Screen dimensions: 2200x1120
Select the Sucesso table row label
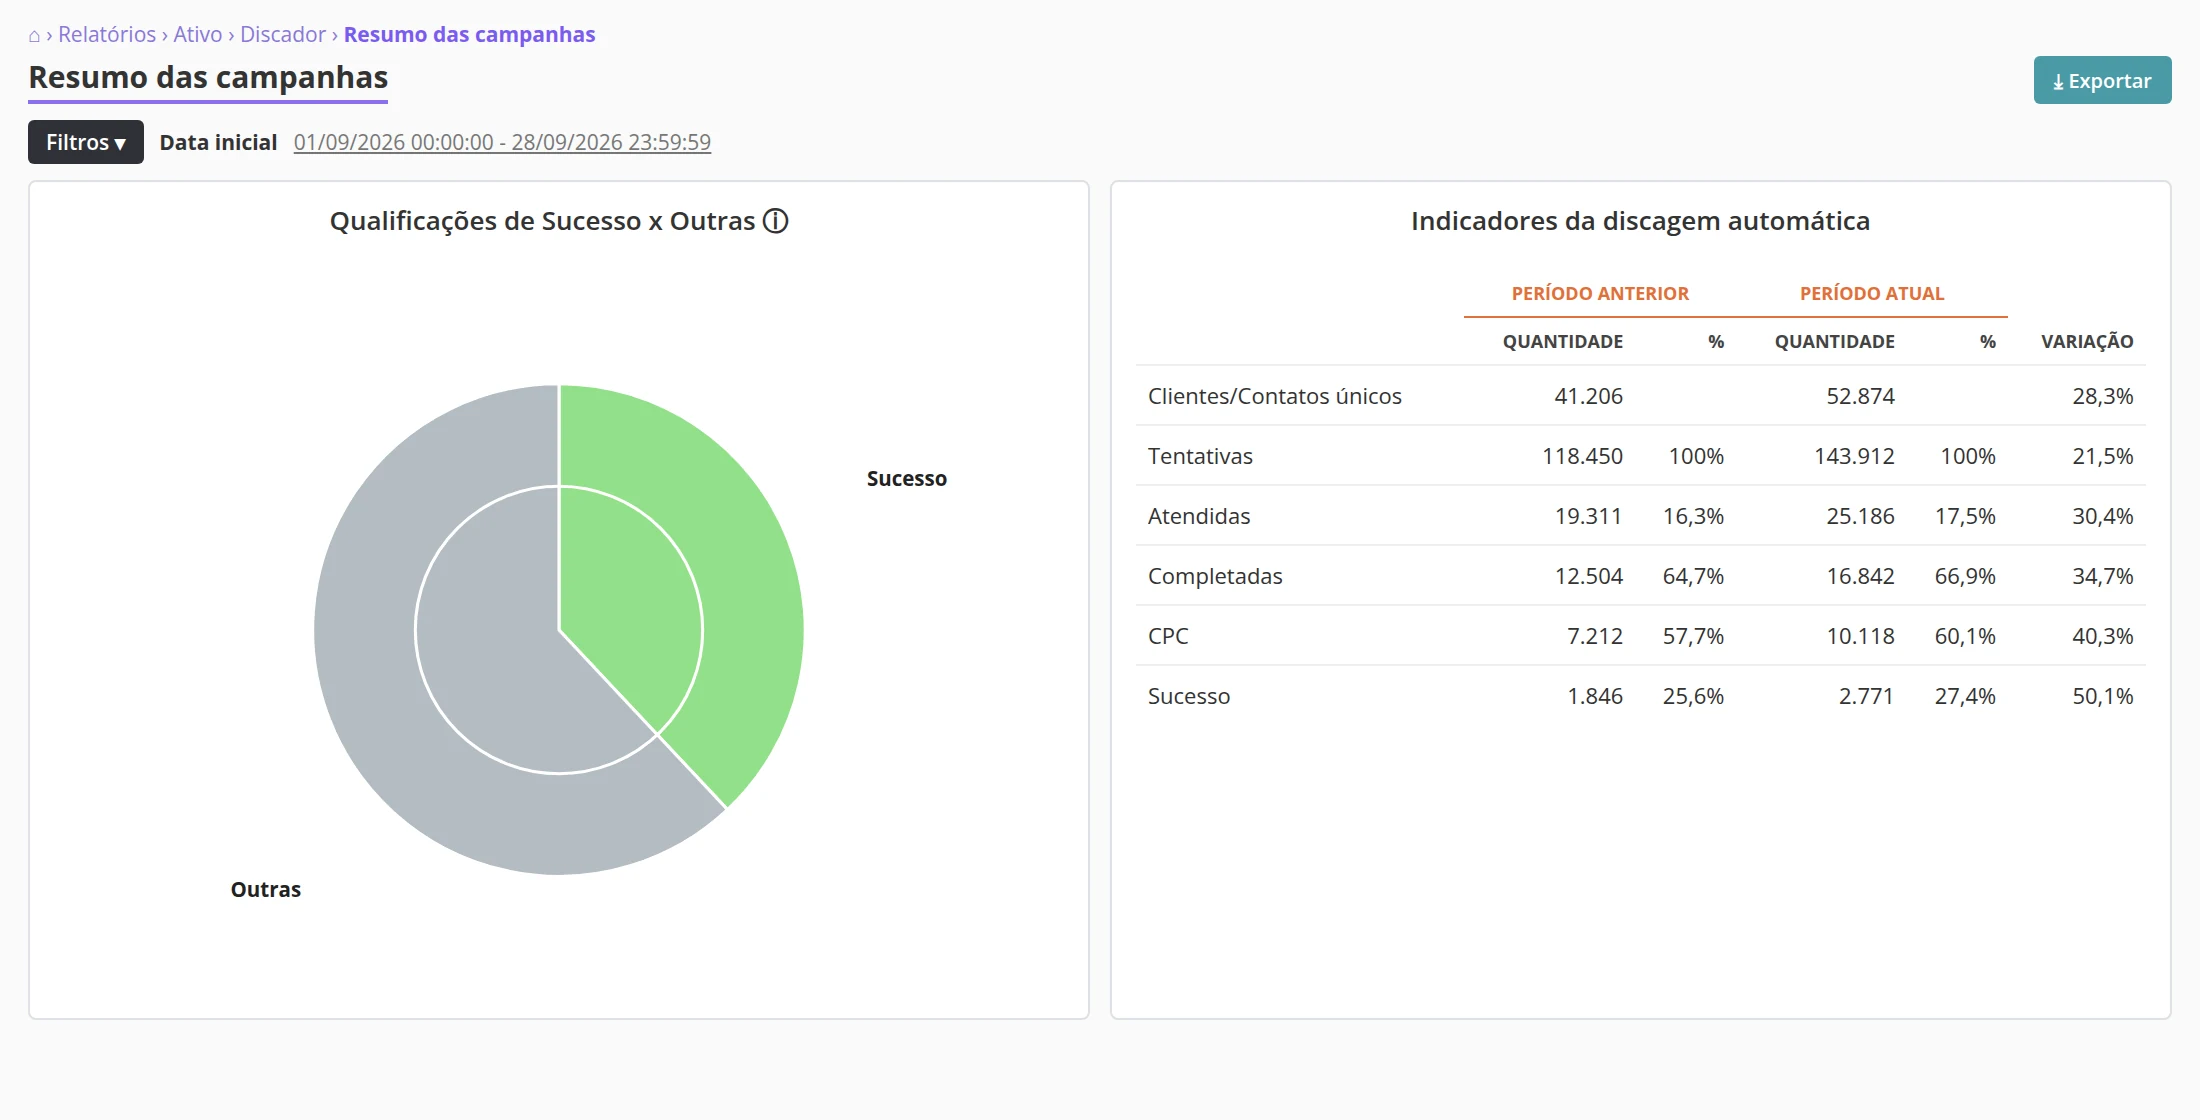(1189, 696)
